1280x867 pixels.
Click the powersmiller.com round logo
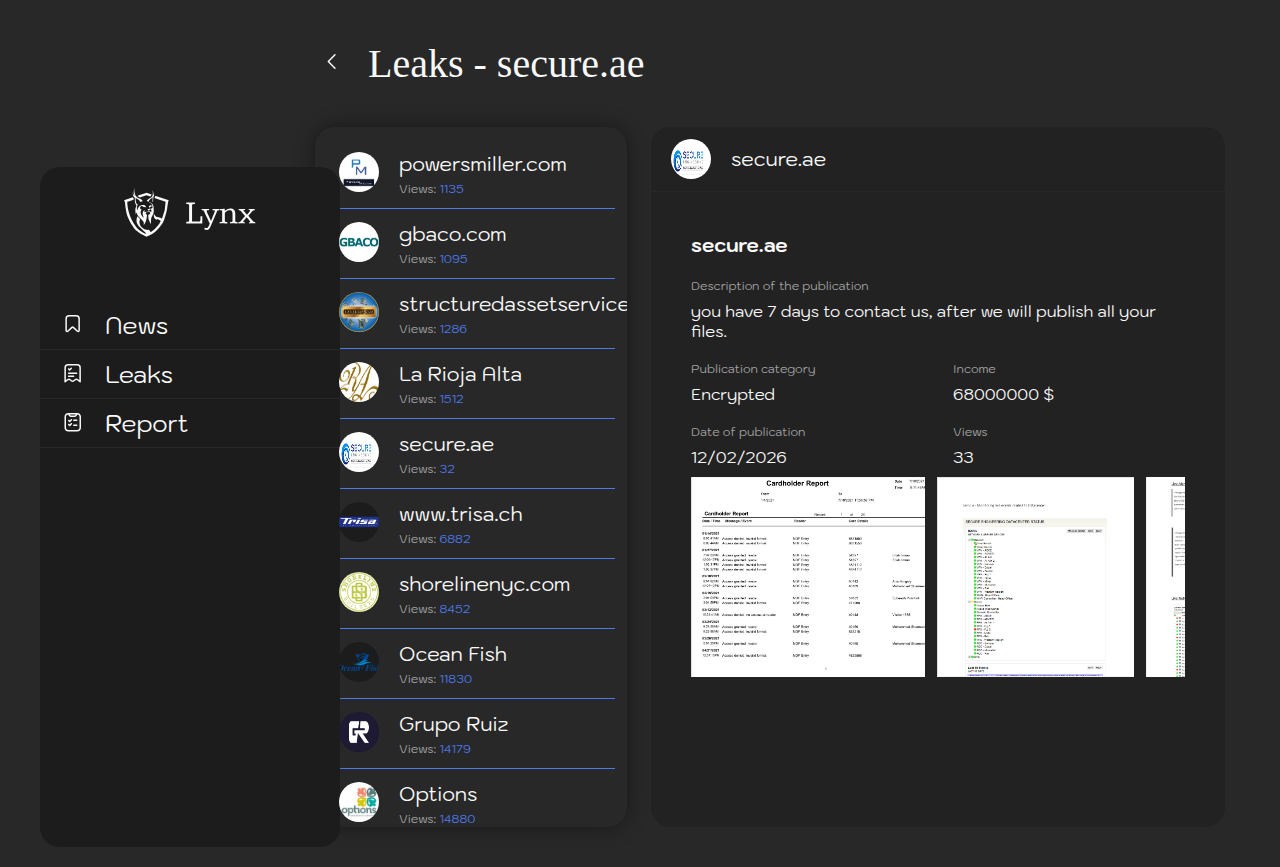coord(359,172)
